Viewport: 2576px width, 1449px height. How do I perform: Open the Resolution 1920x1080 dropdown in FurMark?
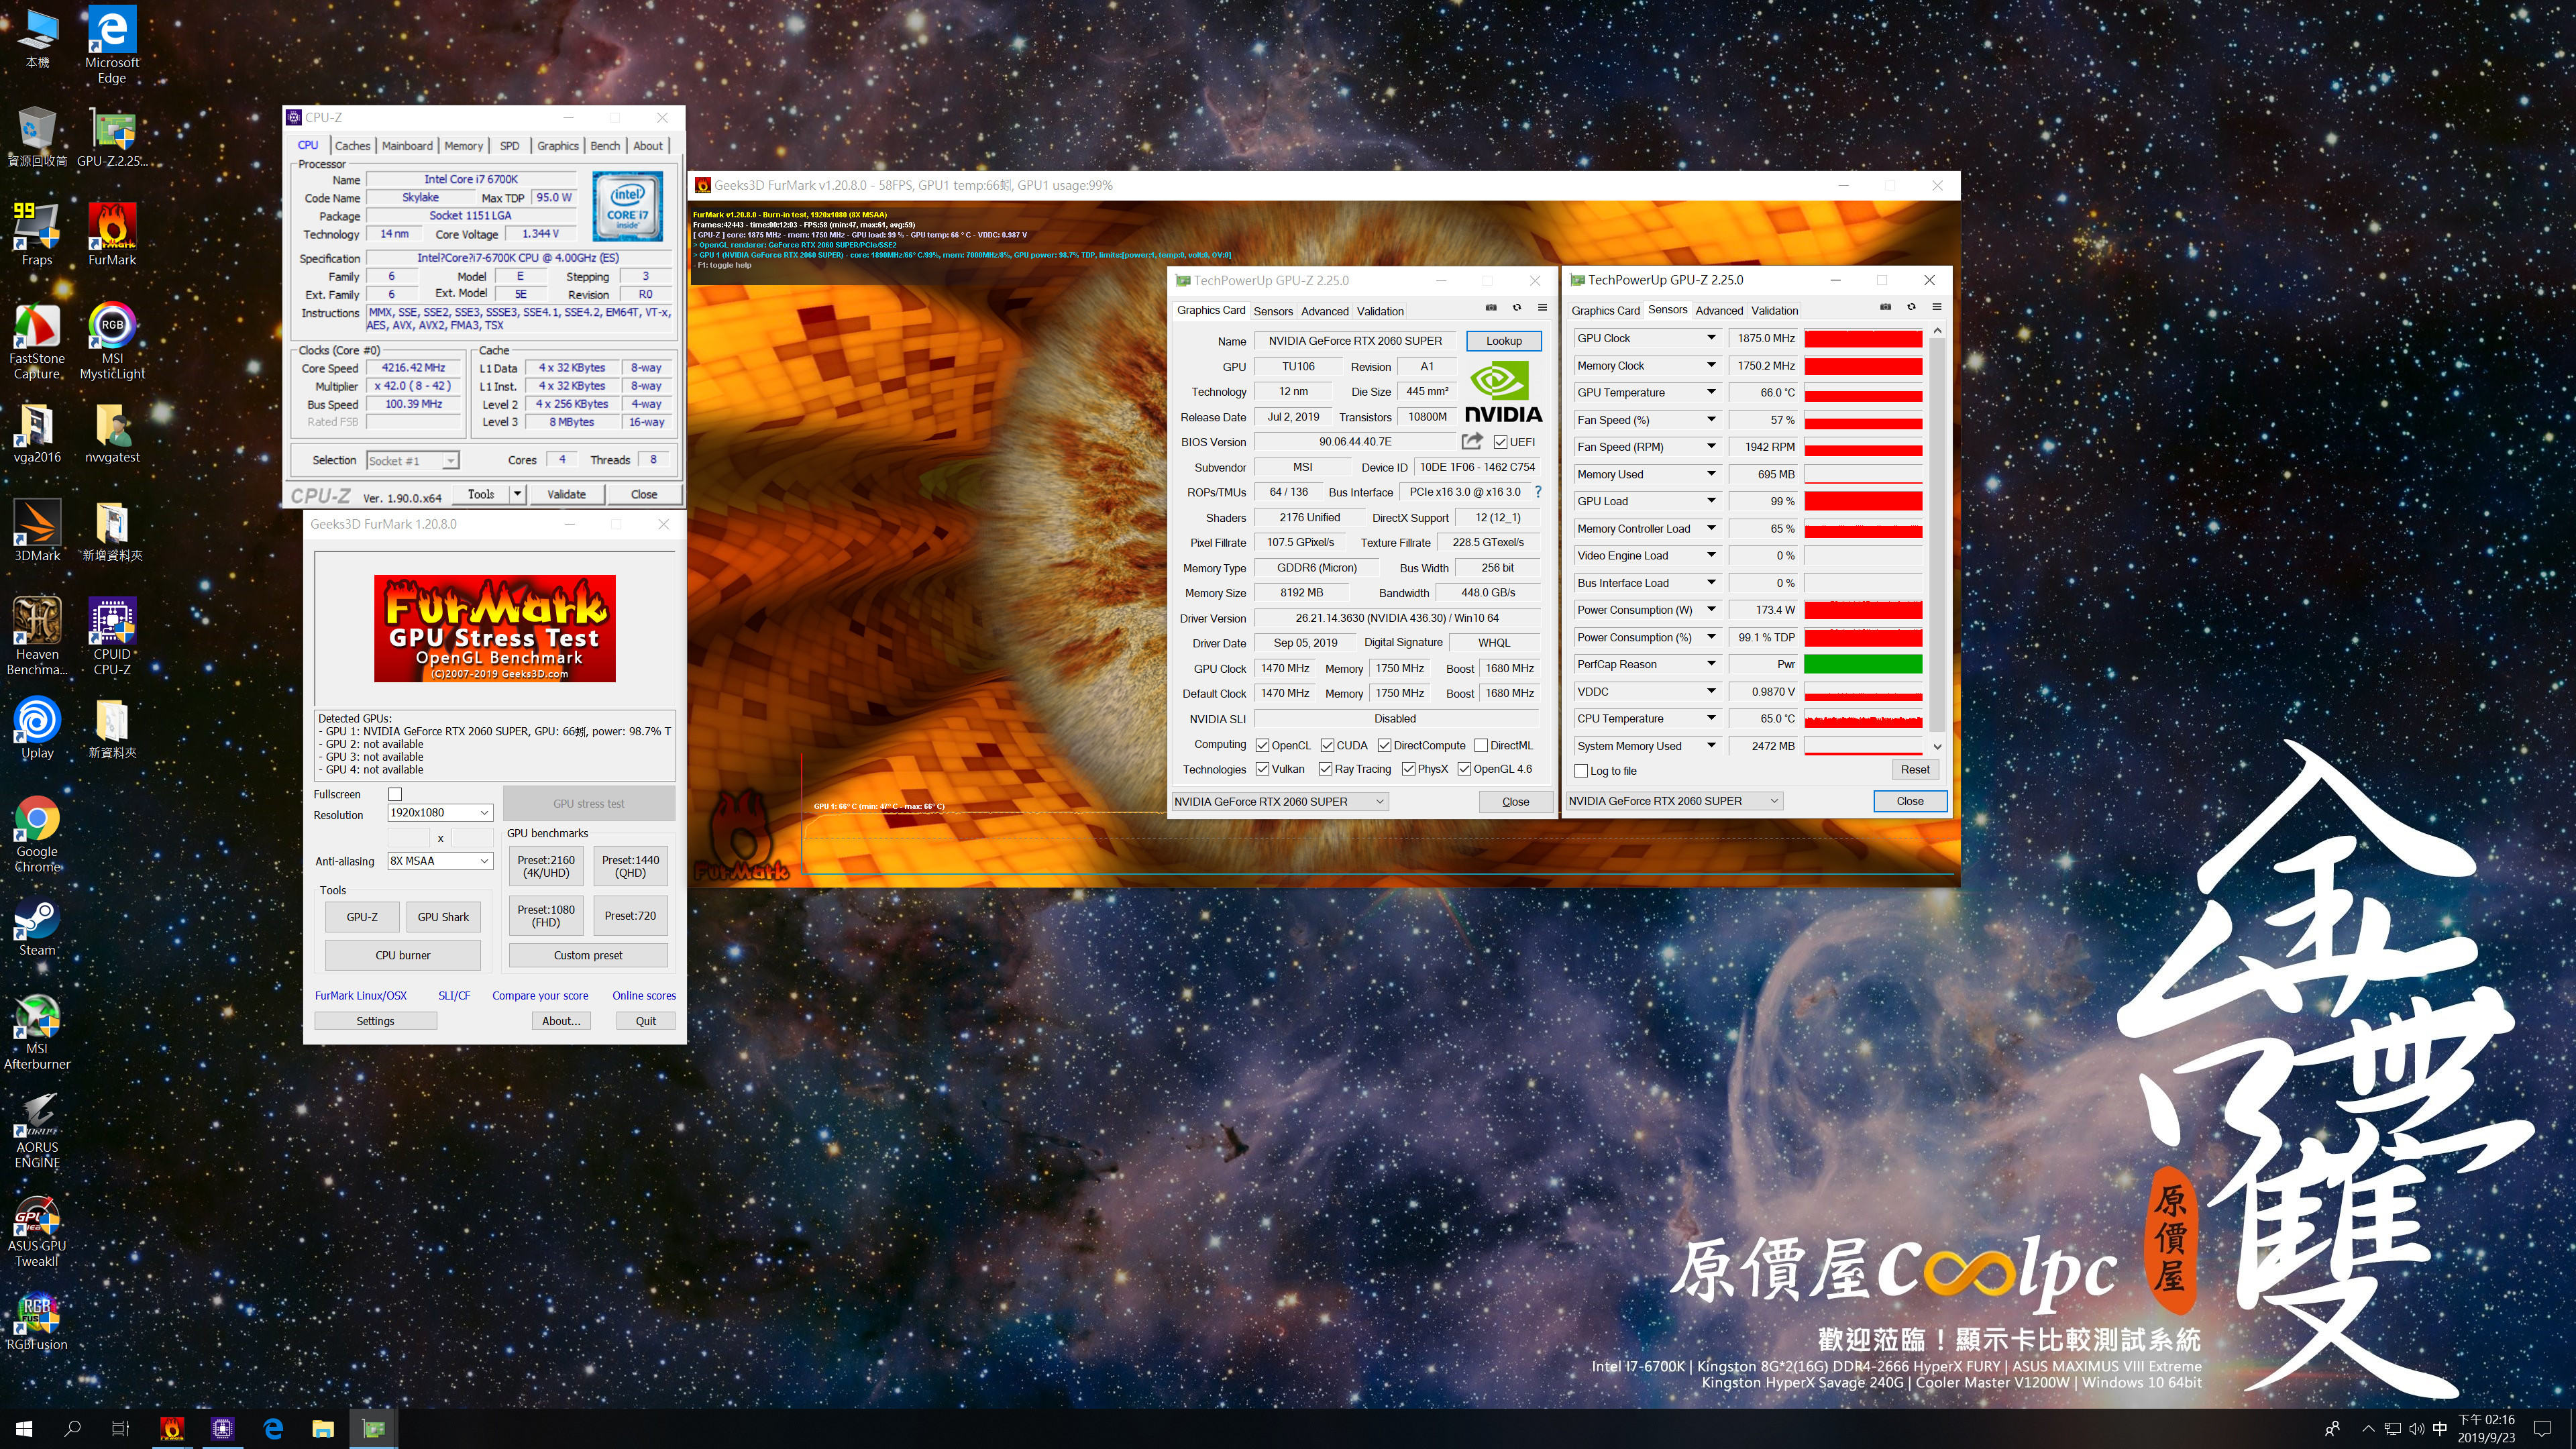tap(440, 813)
